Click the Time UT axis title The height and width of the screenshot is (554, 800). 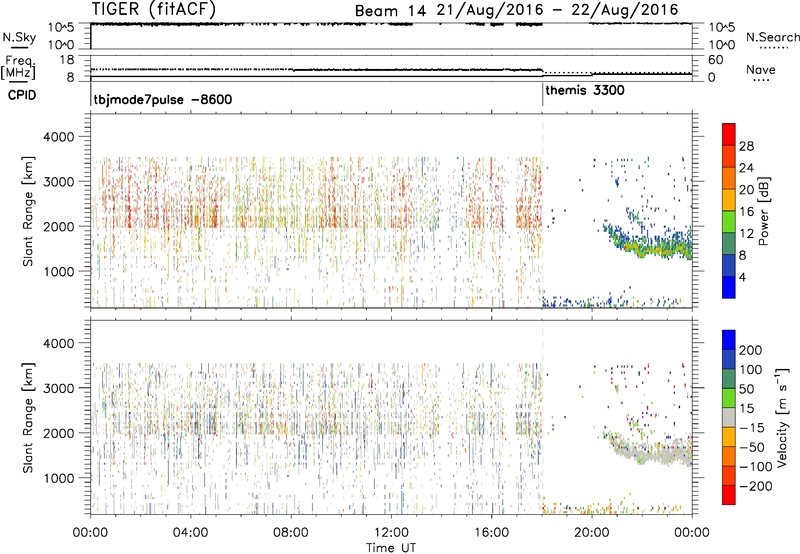pyautogui.click(x=391, y=548)
